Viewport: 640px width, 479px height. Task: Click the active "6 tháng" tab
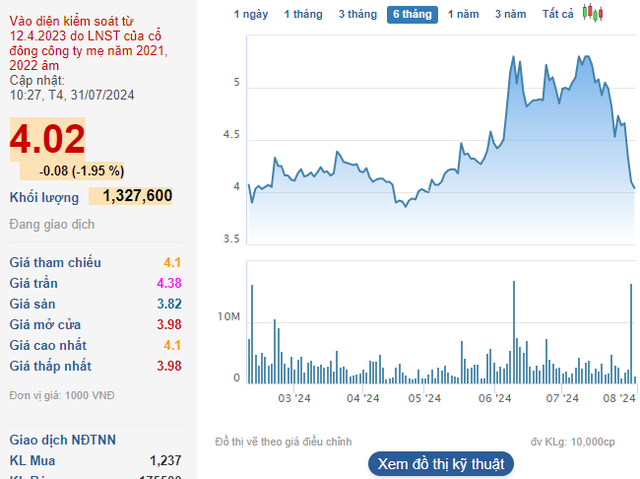(412, 14)
